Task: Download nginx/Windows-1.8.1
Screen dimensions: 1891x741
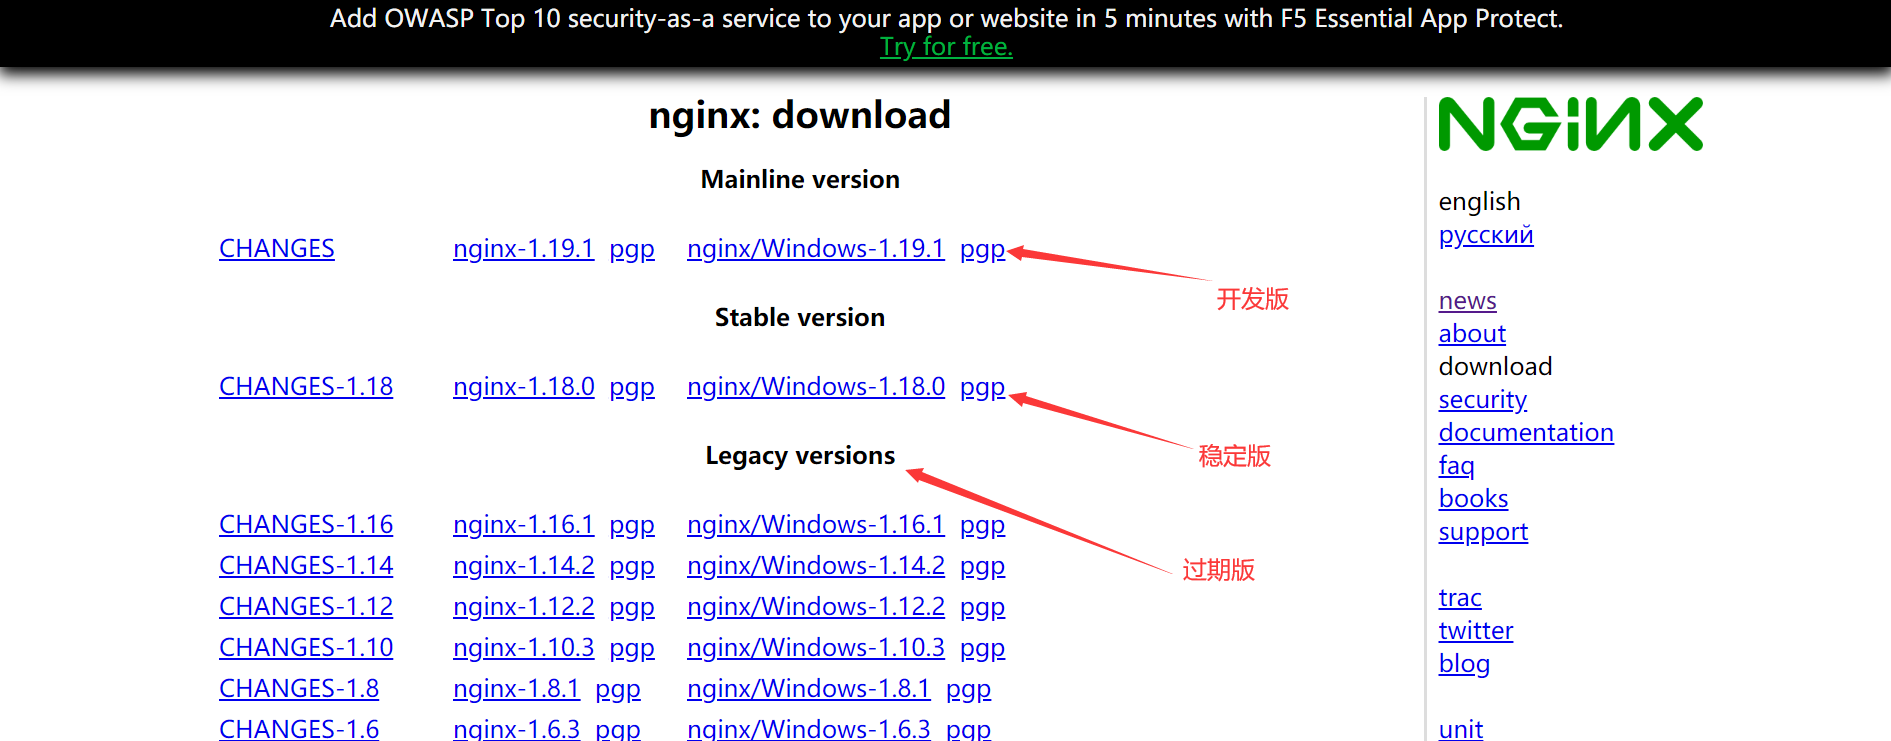Action: (x=808, y=688)
